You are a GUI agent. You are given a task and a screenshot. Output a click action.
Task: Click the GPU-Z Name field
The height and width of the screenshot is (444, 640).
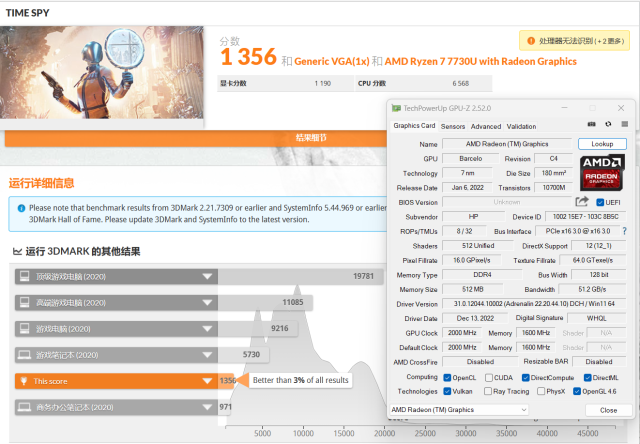pyautogui.click(x=507, y=144)
